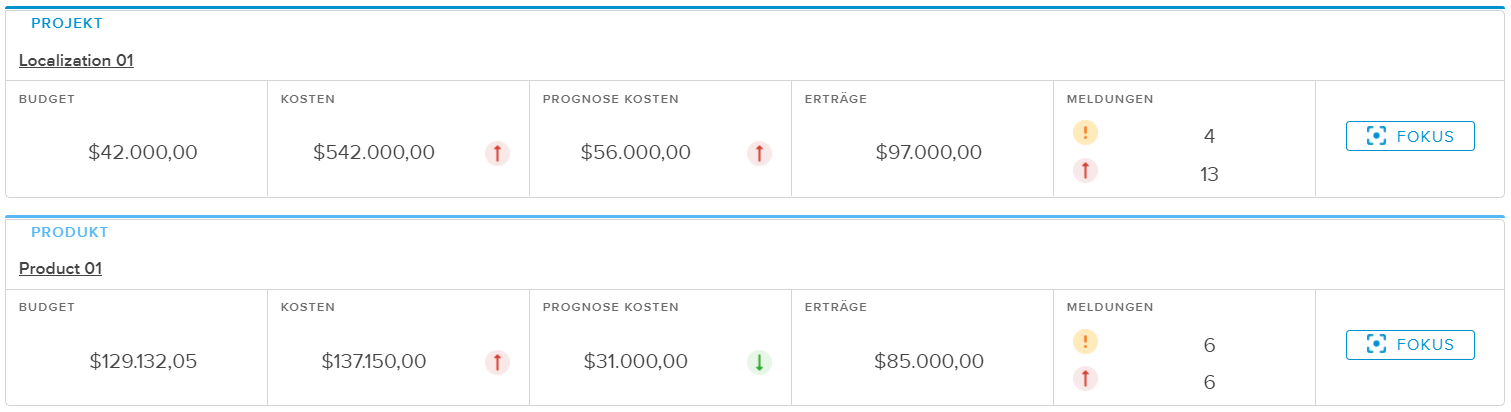Image resolution: width=1511 pixels, height=412 pixels.
Task: Click Product 01 budget value $129.132,05
Action: 143,362
